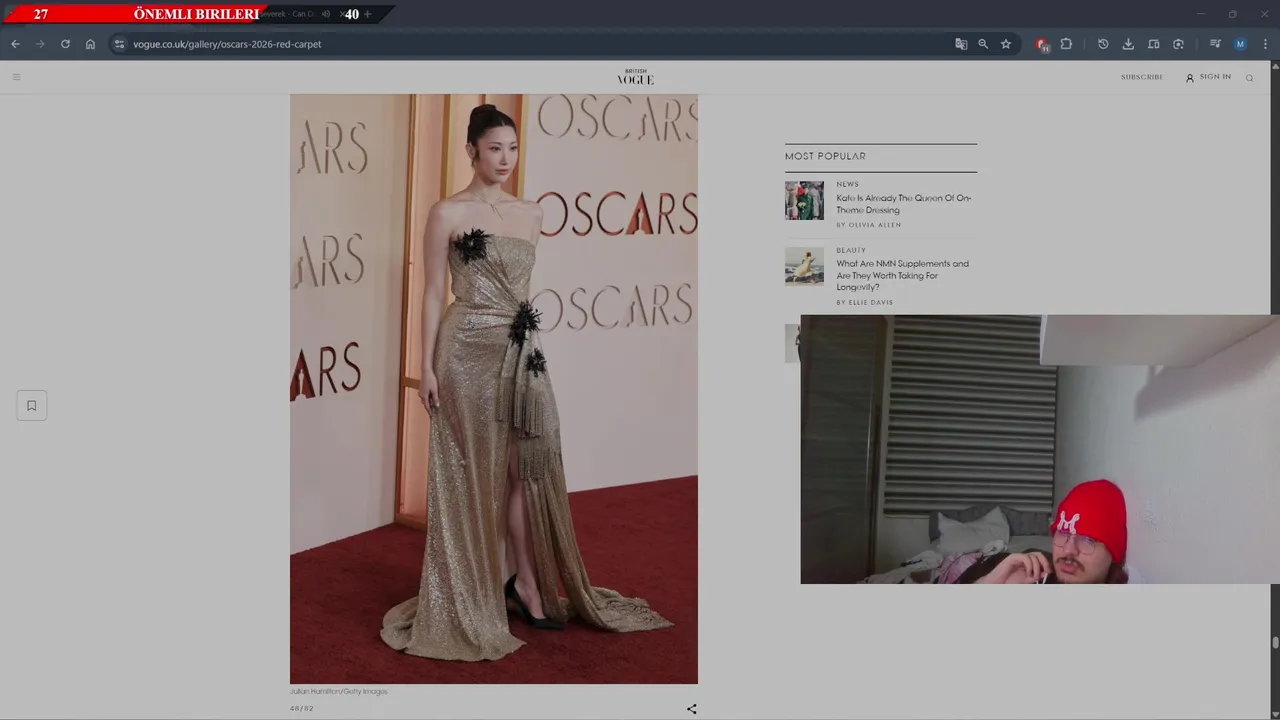
Task: Open the Vogue hamburger menu
Action: (x=16, y=77)
